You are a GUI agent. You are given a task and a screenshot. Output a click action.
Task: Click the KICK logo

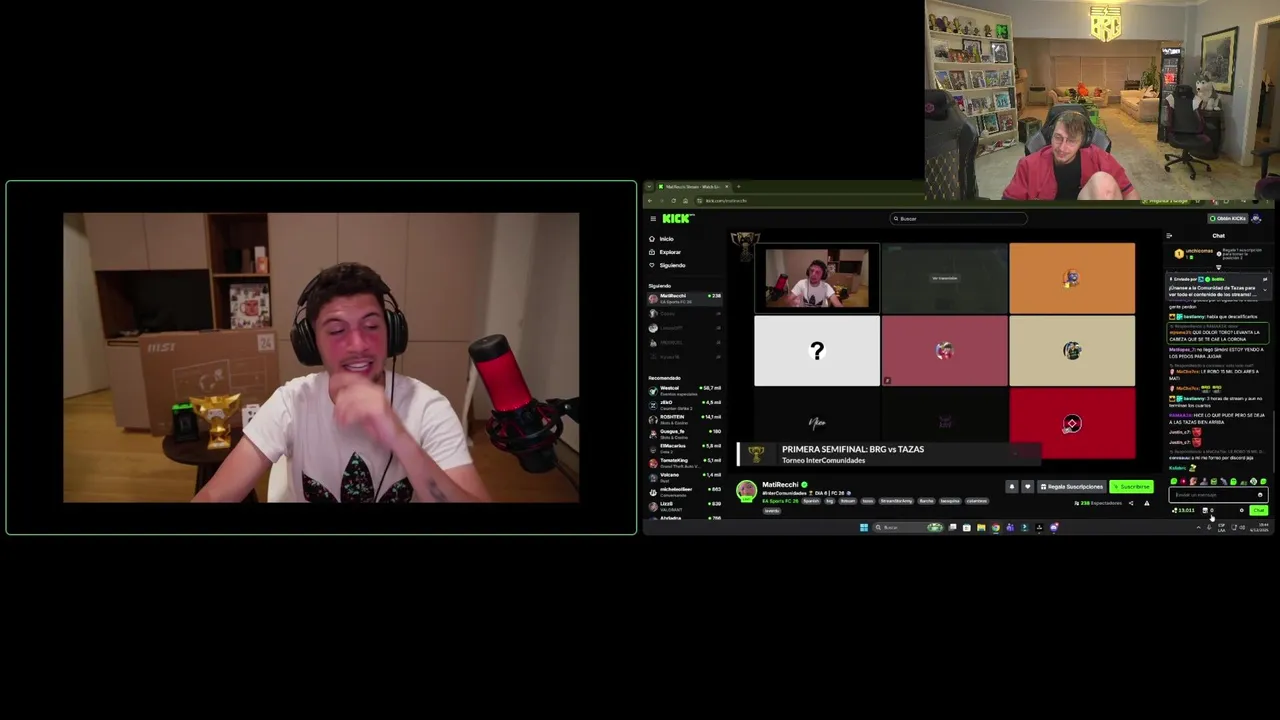677,218
